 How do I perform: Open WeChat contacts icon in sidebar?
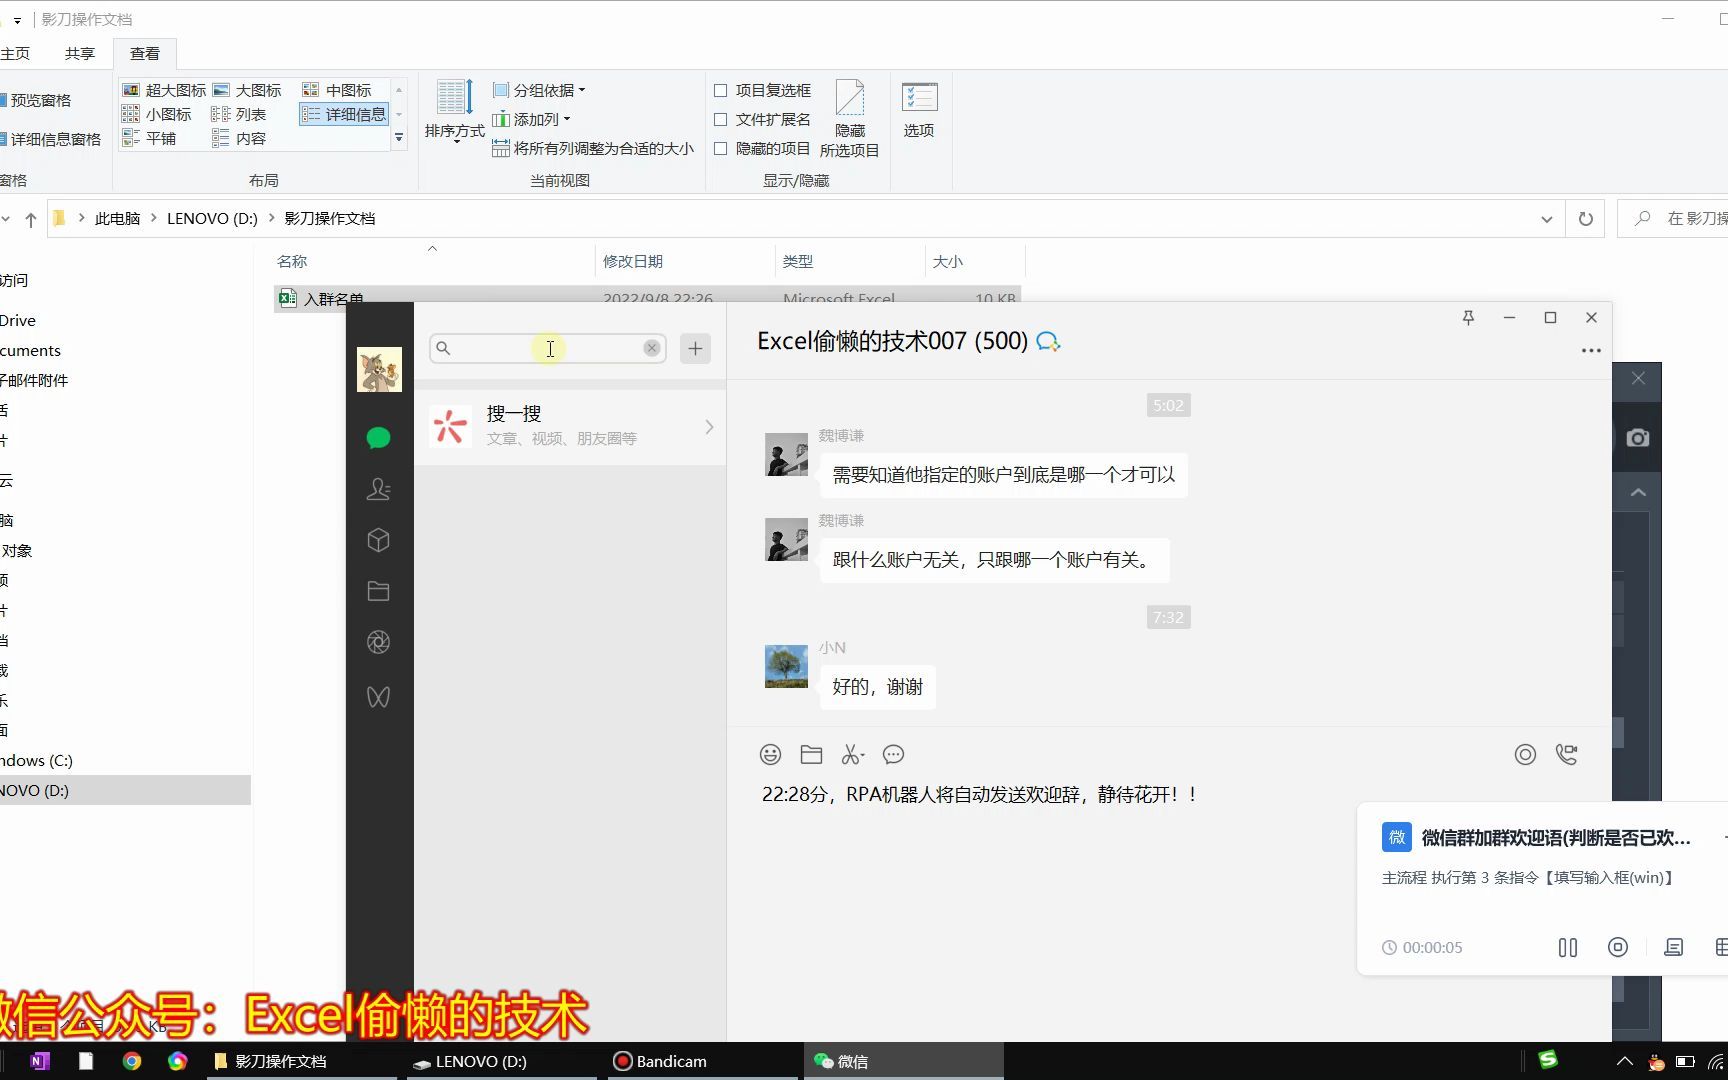(x=378, y=489)
